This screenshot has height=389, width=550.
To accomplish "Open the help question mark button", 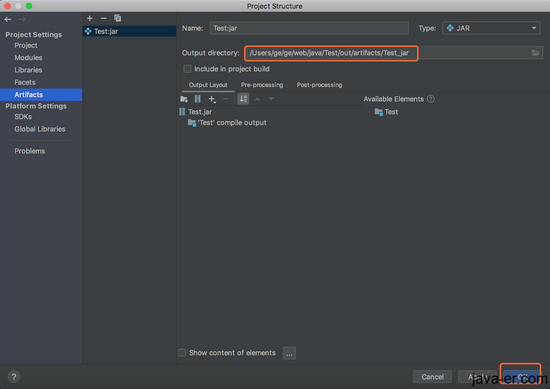I will (x=14, y=377).
